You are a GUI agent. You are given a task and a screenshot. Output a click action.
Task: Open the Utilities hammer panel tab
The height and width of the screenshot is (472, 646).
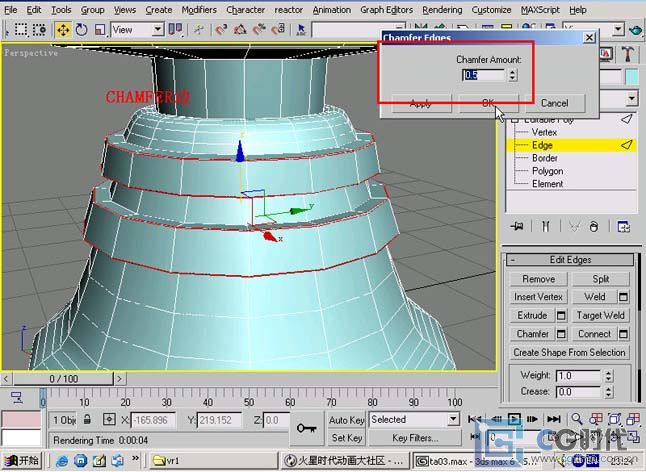pyautogui.click(x=628, y=54)
